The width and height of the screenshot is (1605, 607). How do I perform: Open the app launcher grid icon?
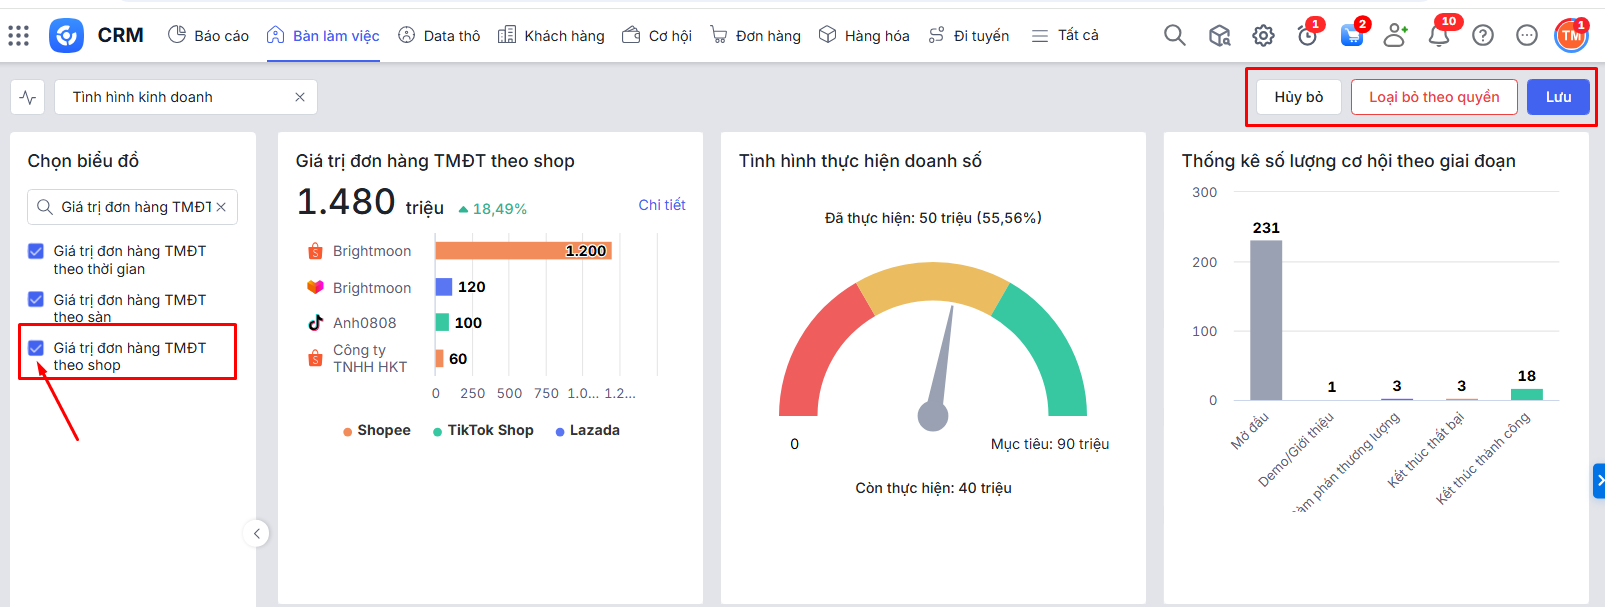tap(18, 36)
